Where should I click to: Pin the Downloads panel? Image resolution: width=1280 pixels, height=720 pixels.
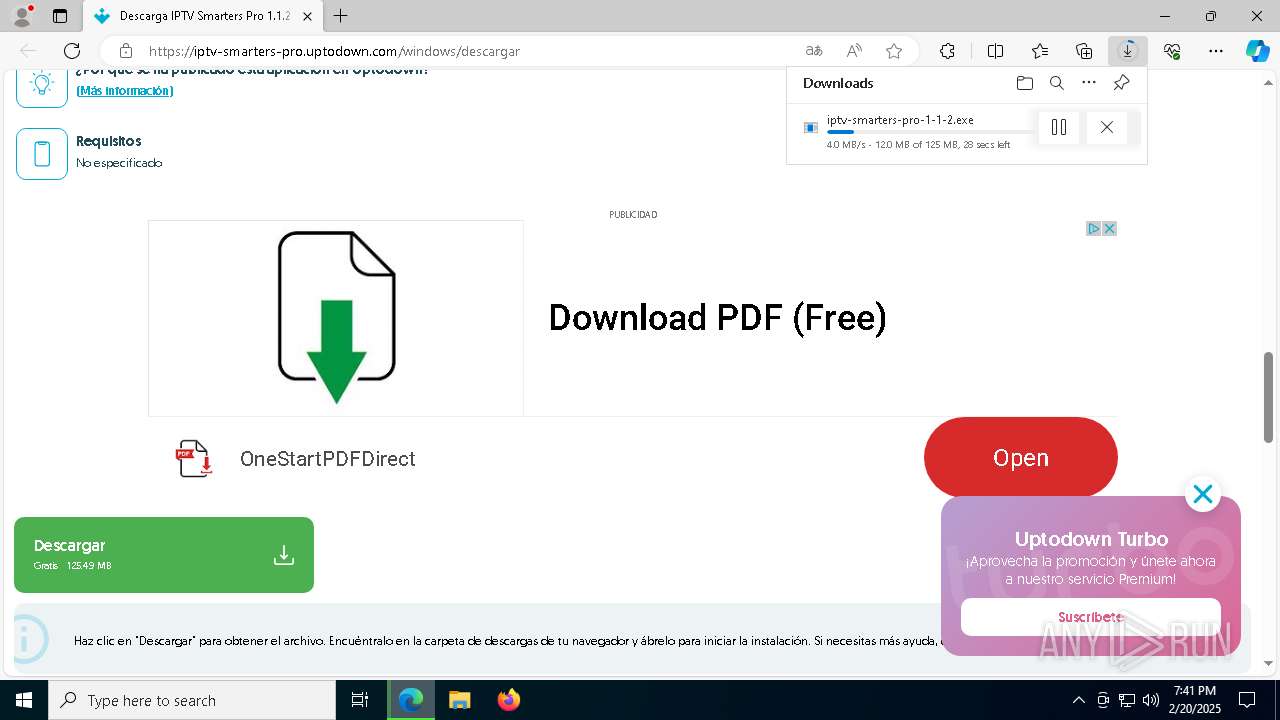1122,83
